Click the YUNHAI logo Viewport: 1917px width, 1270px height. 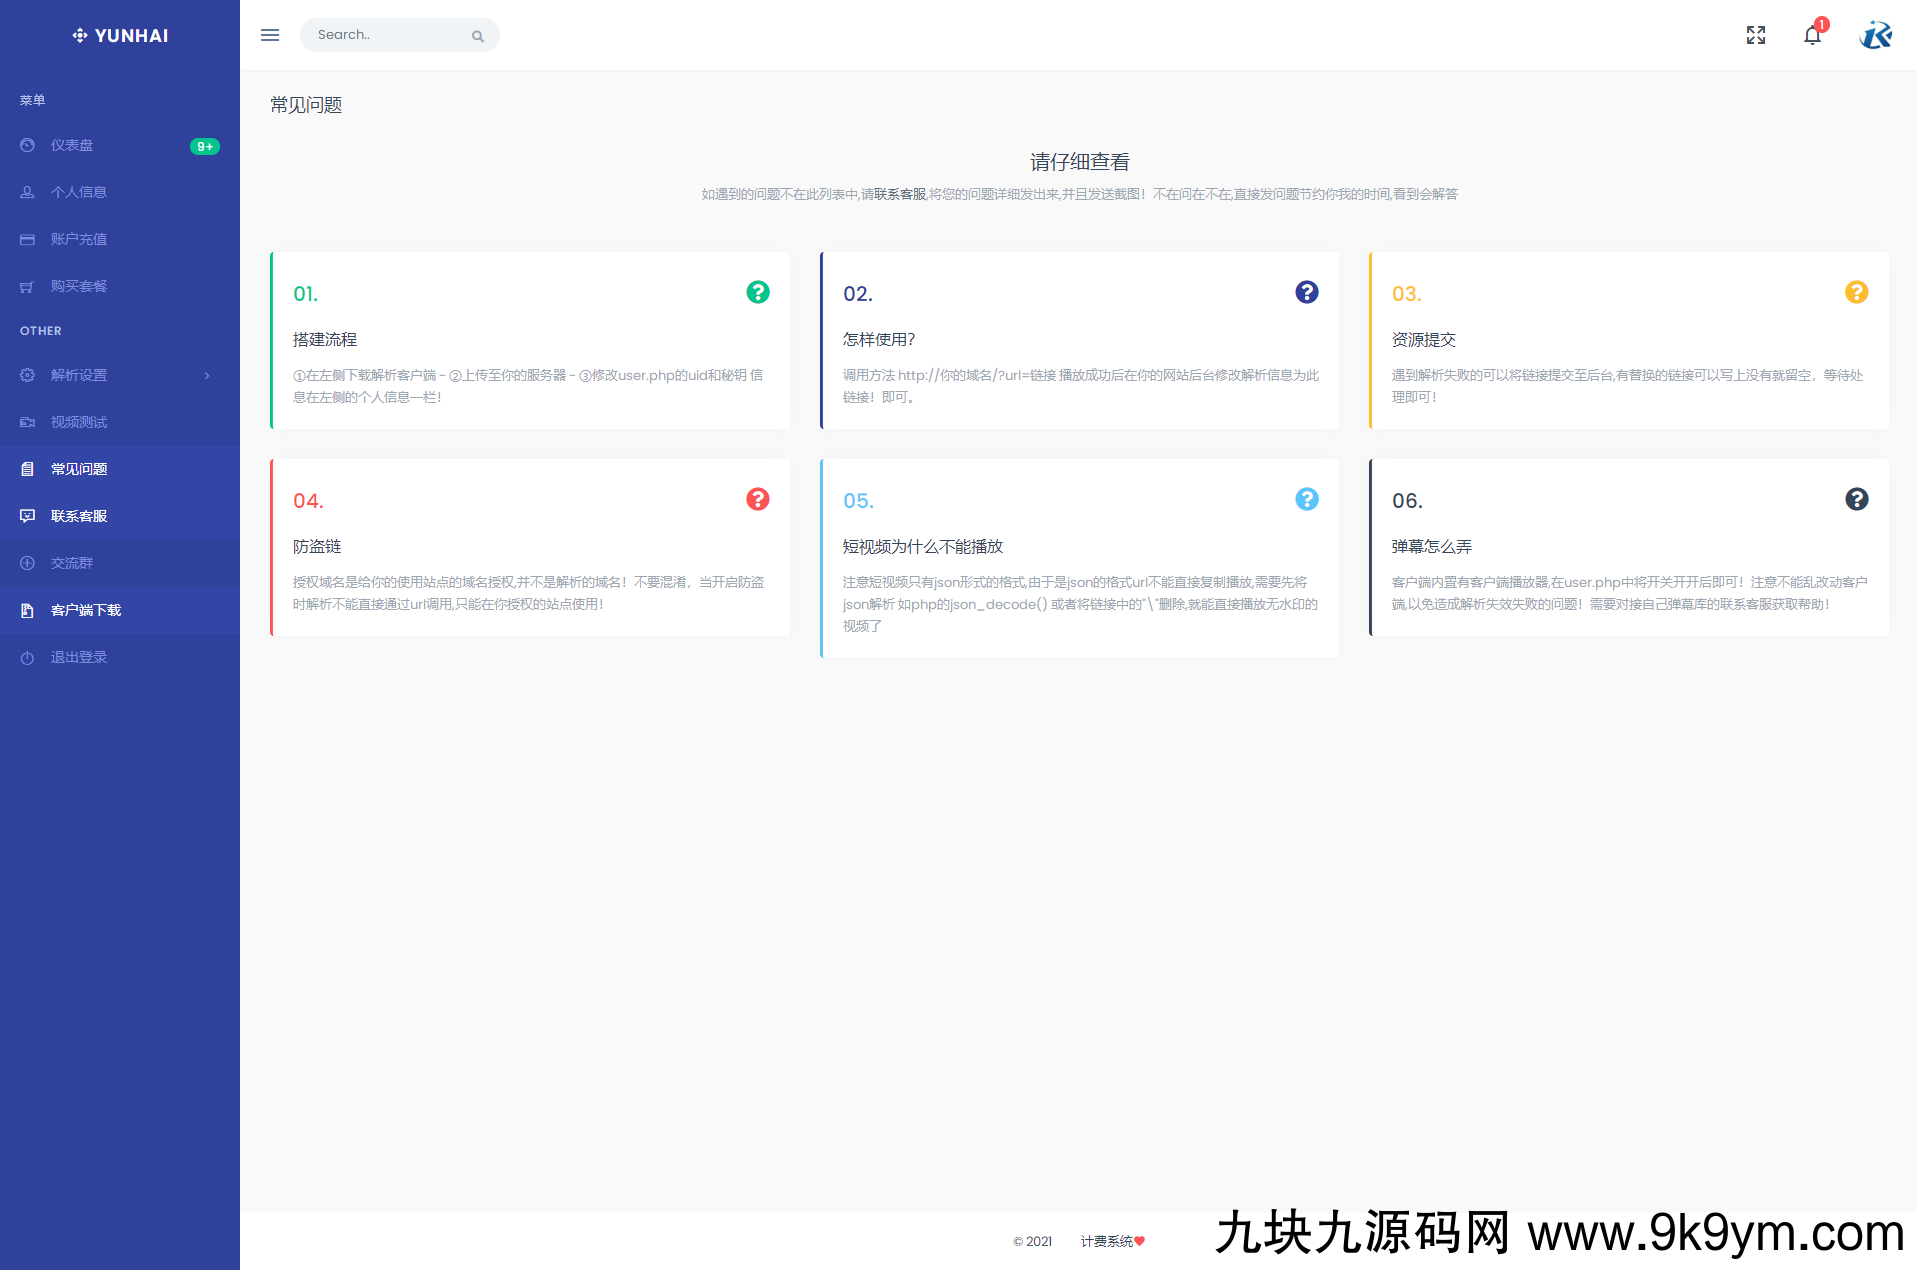[120, 35]
